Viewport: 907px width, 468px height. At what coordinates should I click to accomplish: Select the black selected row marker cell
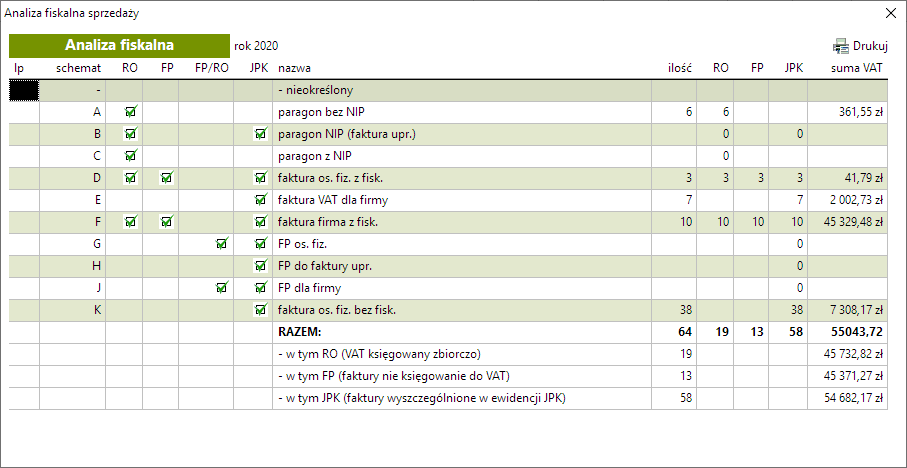(24, 90)
